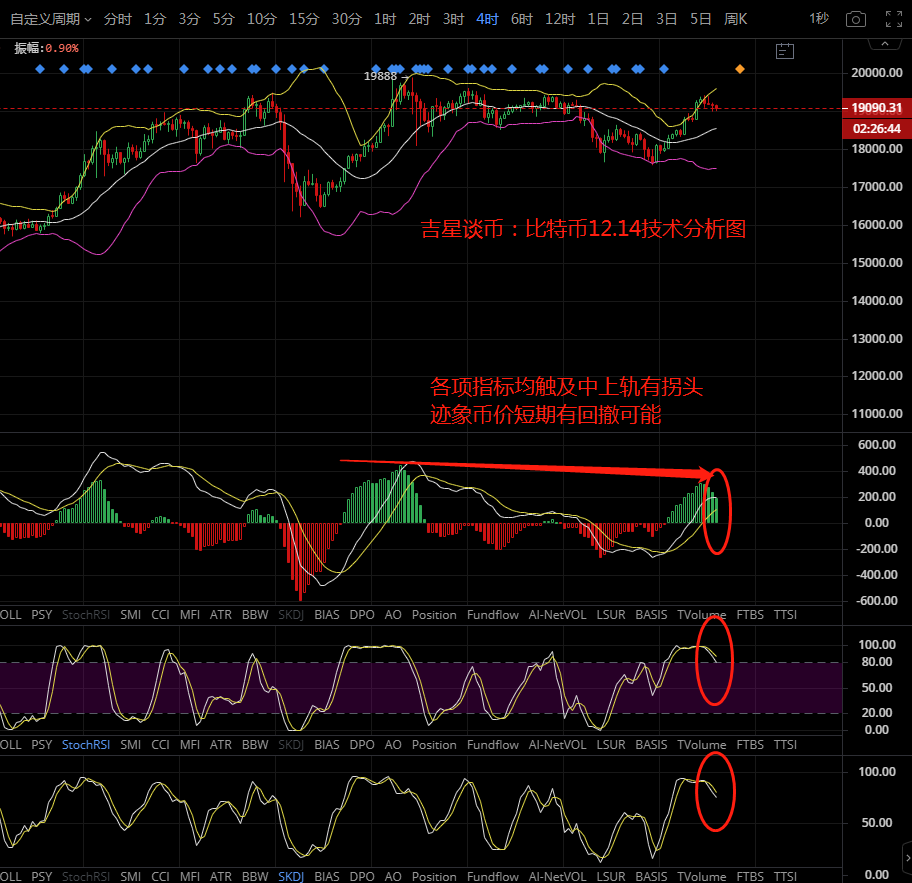Click the 振幅 0.90% amplitude label

(x=46, y=48)
